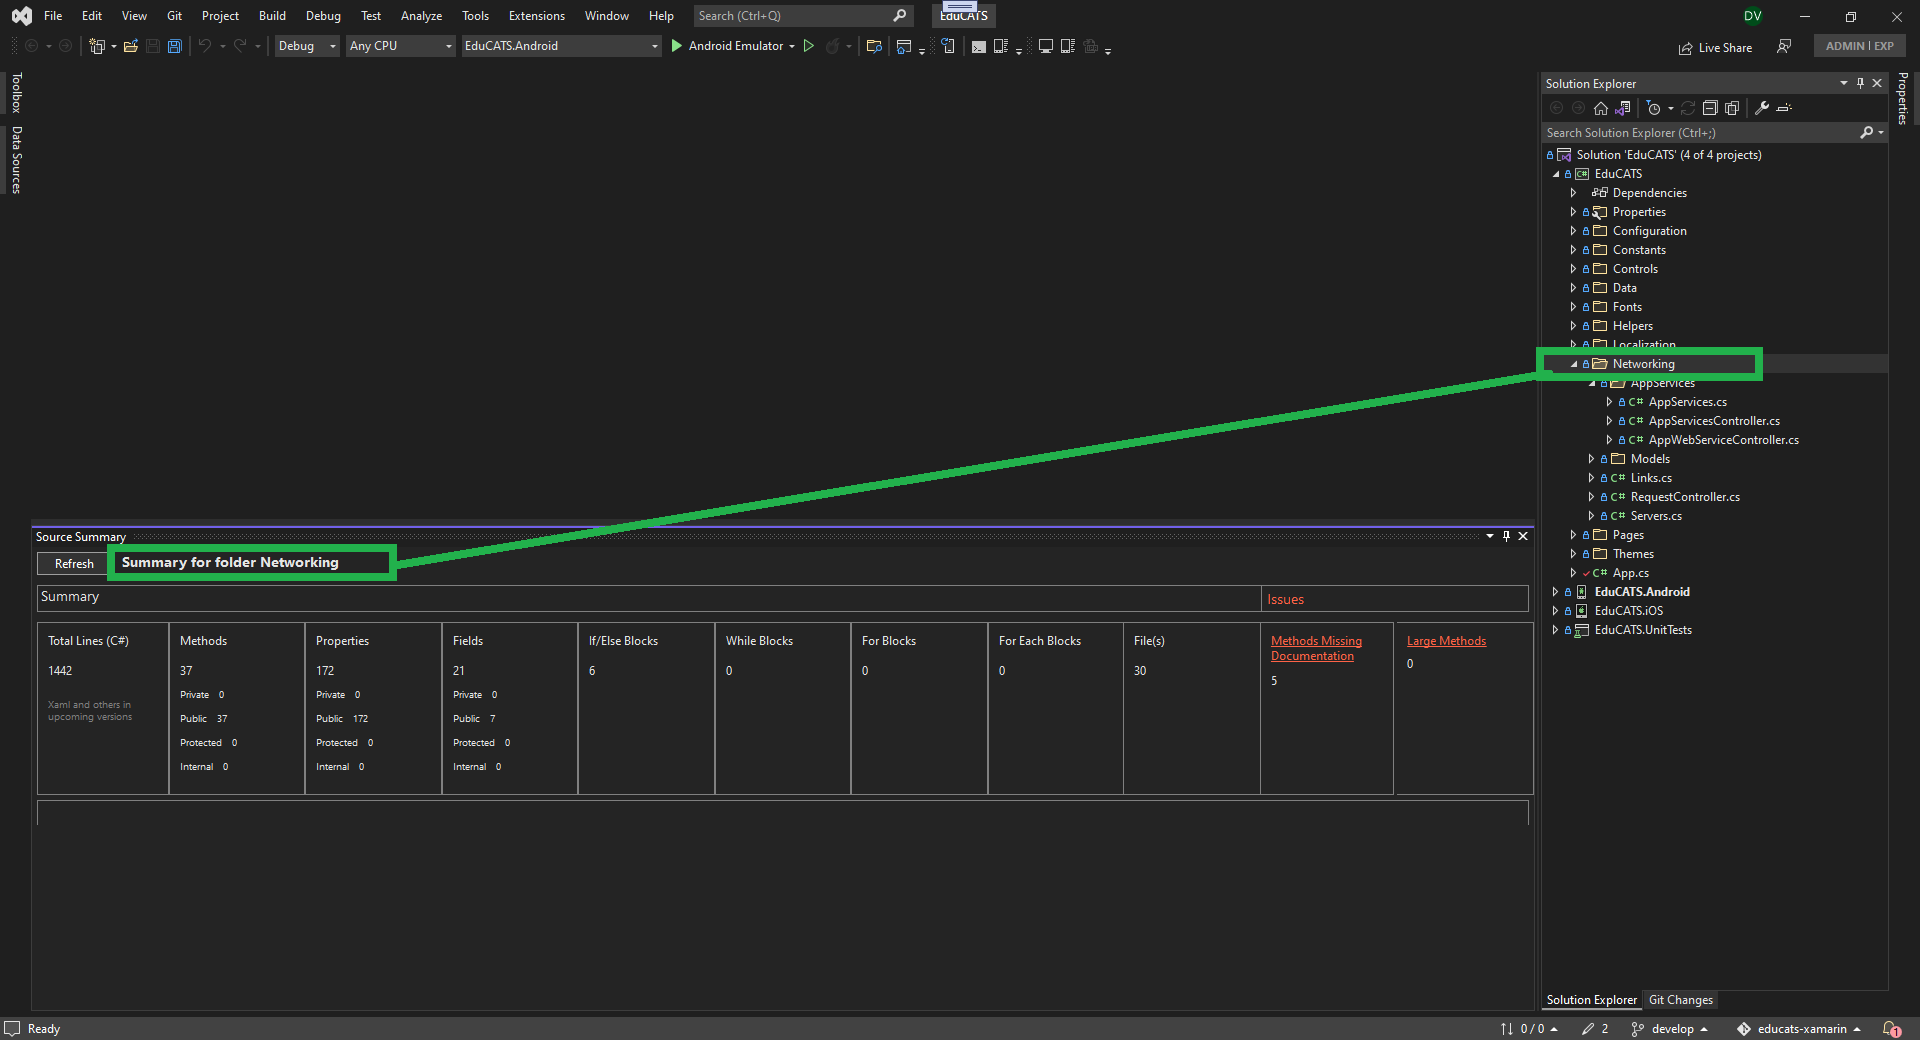Collapse the Networking folder node
The image size is (1920, 1040).
[x=1574, y=364]
